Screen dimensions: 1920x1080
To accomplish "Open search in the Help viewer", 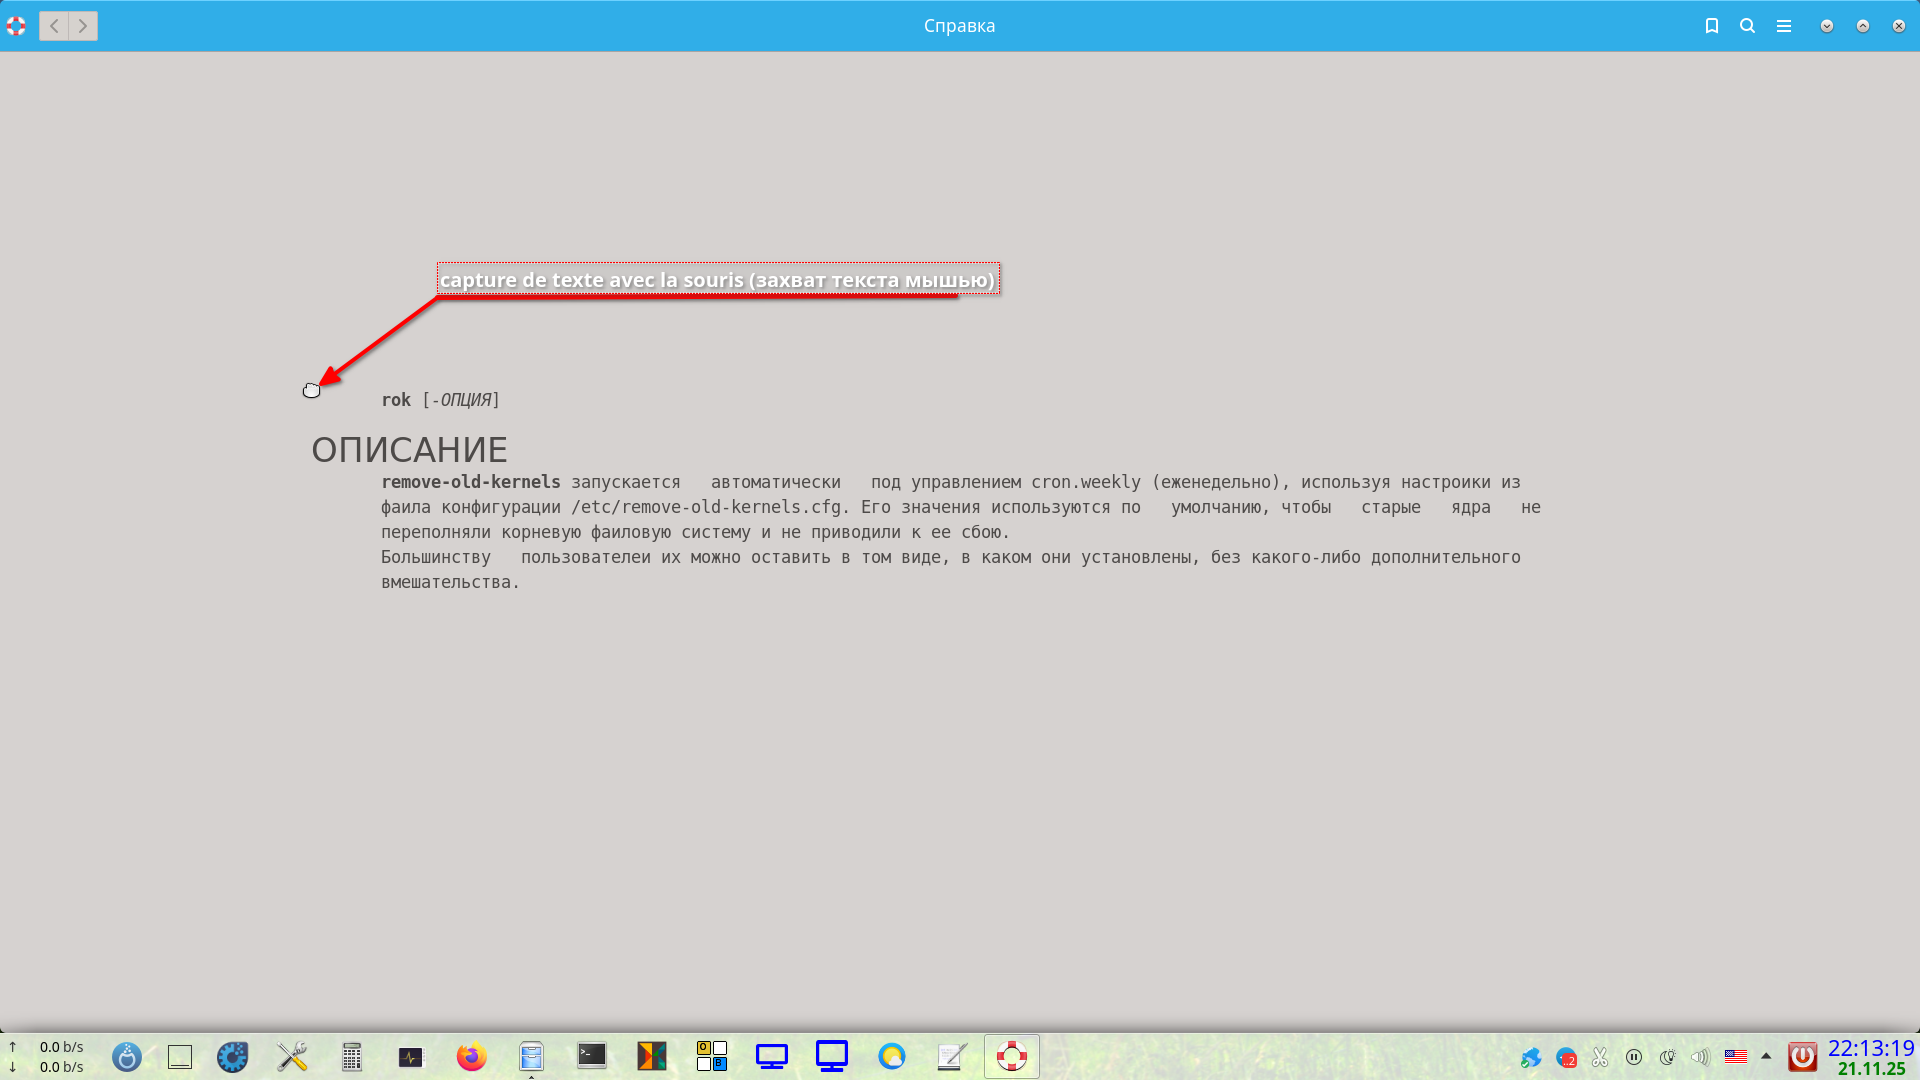I will [1747, 26].
